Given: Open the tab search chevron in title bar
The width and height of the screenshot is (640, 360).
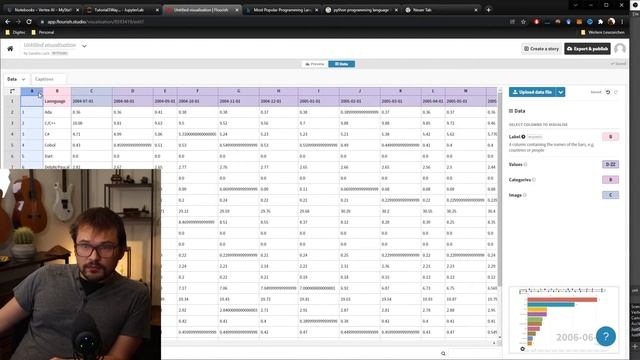Looking at the screenshot, I should point(576,5).
